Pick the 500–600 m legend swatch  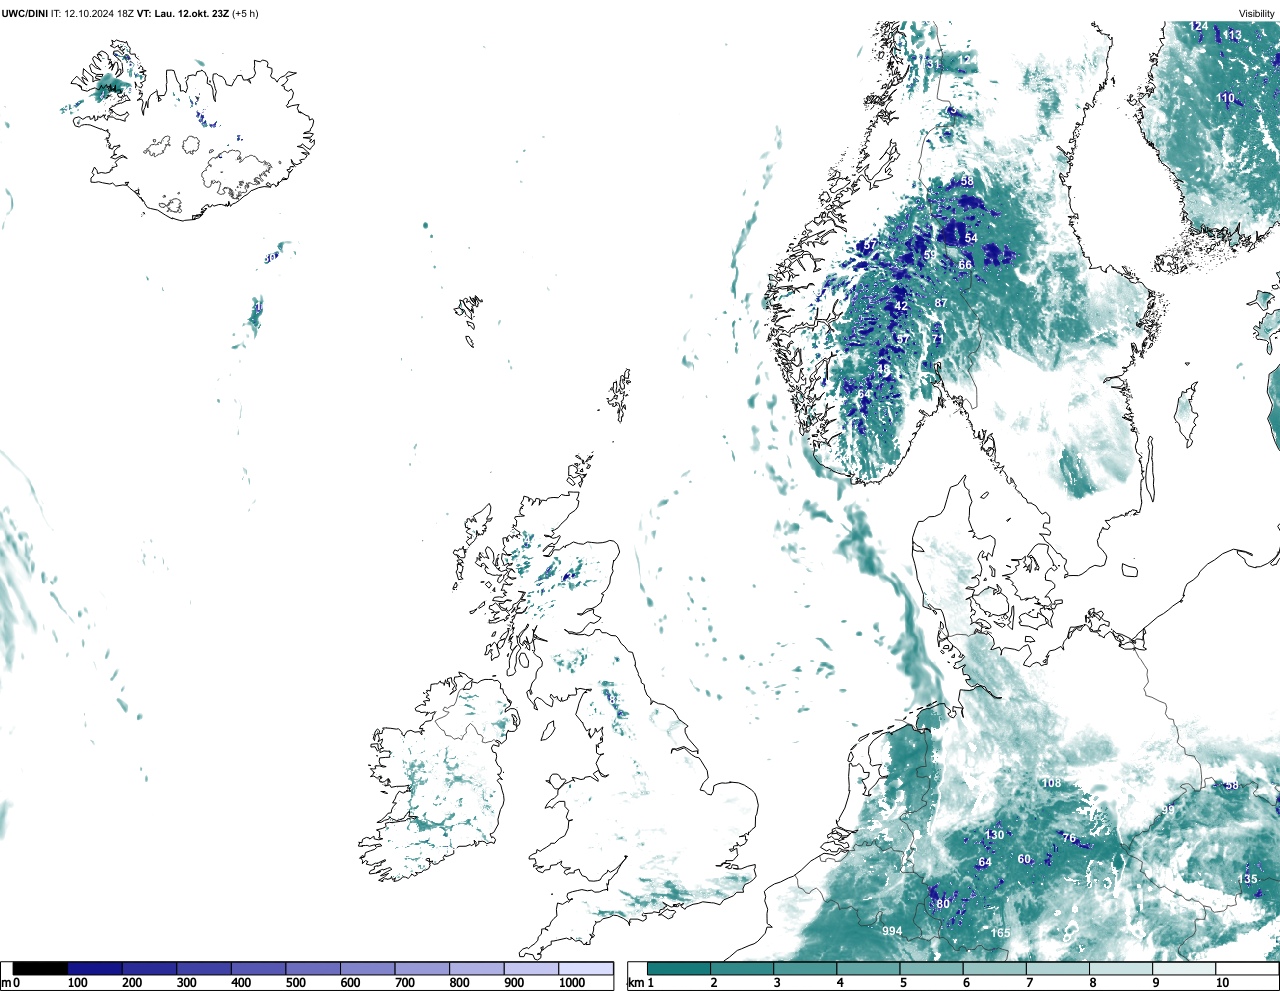(313, 969)
